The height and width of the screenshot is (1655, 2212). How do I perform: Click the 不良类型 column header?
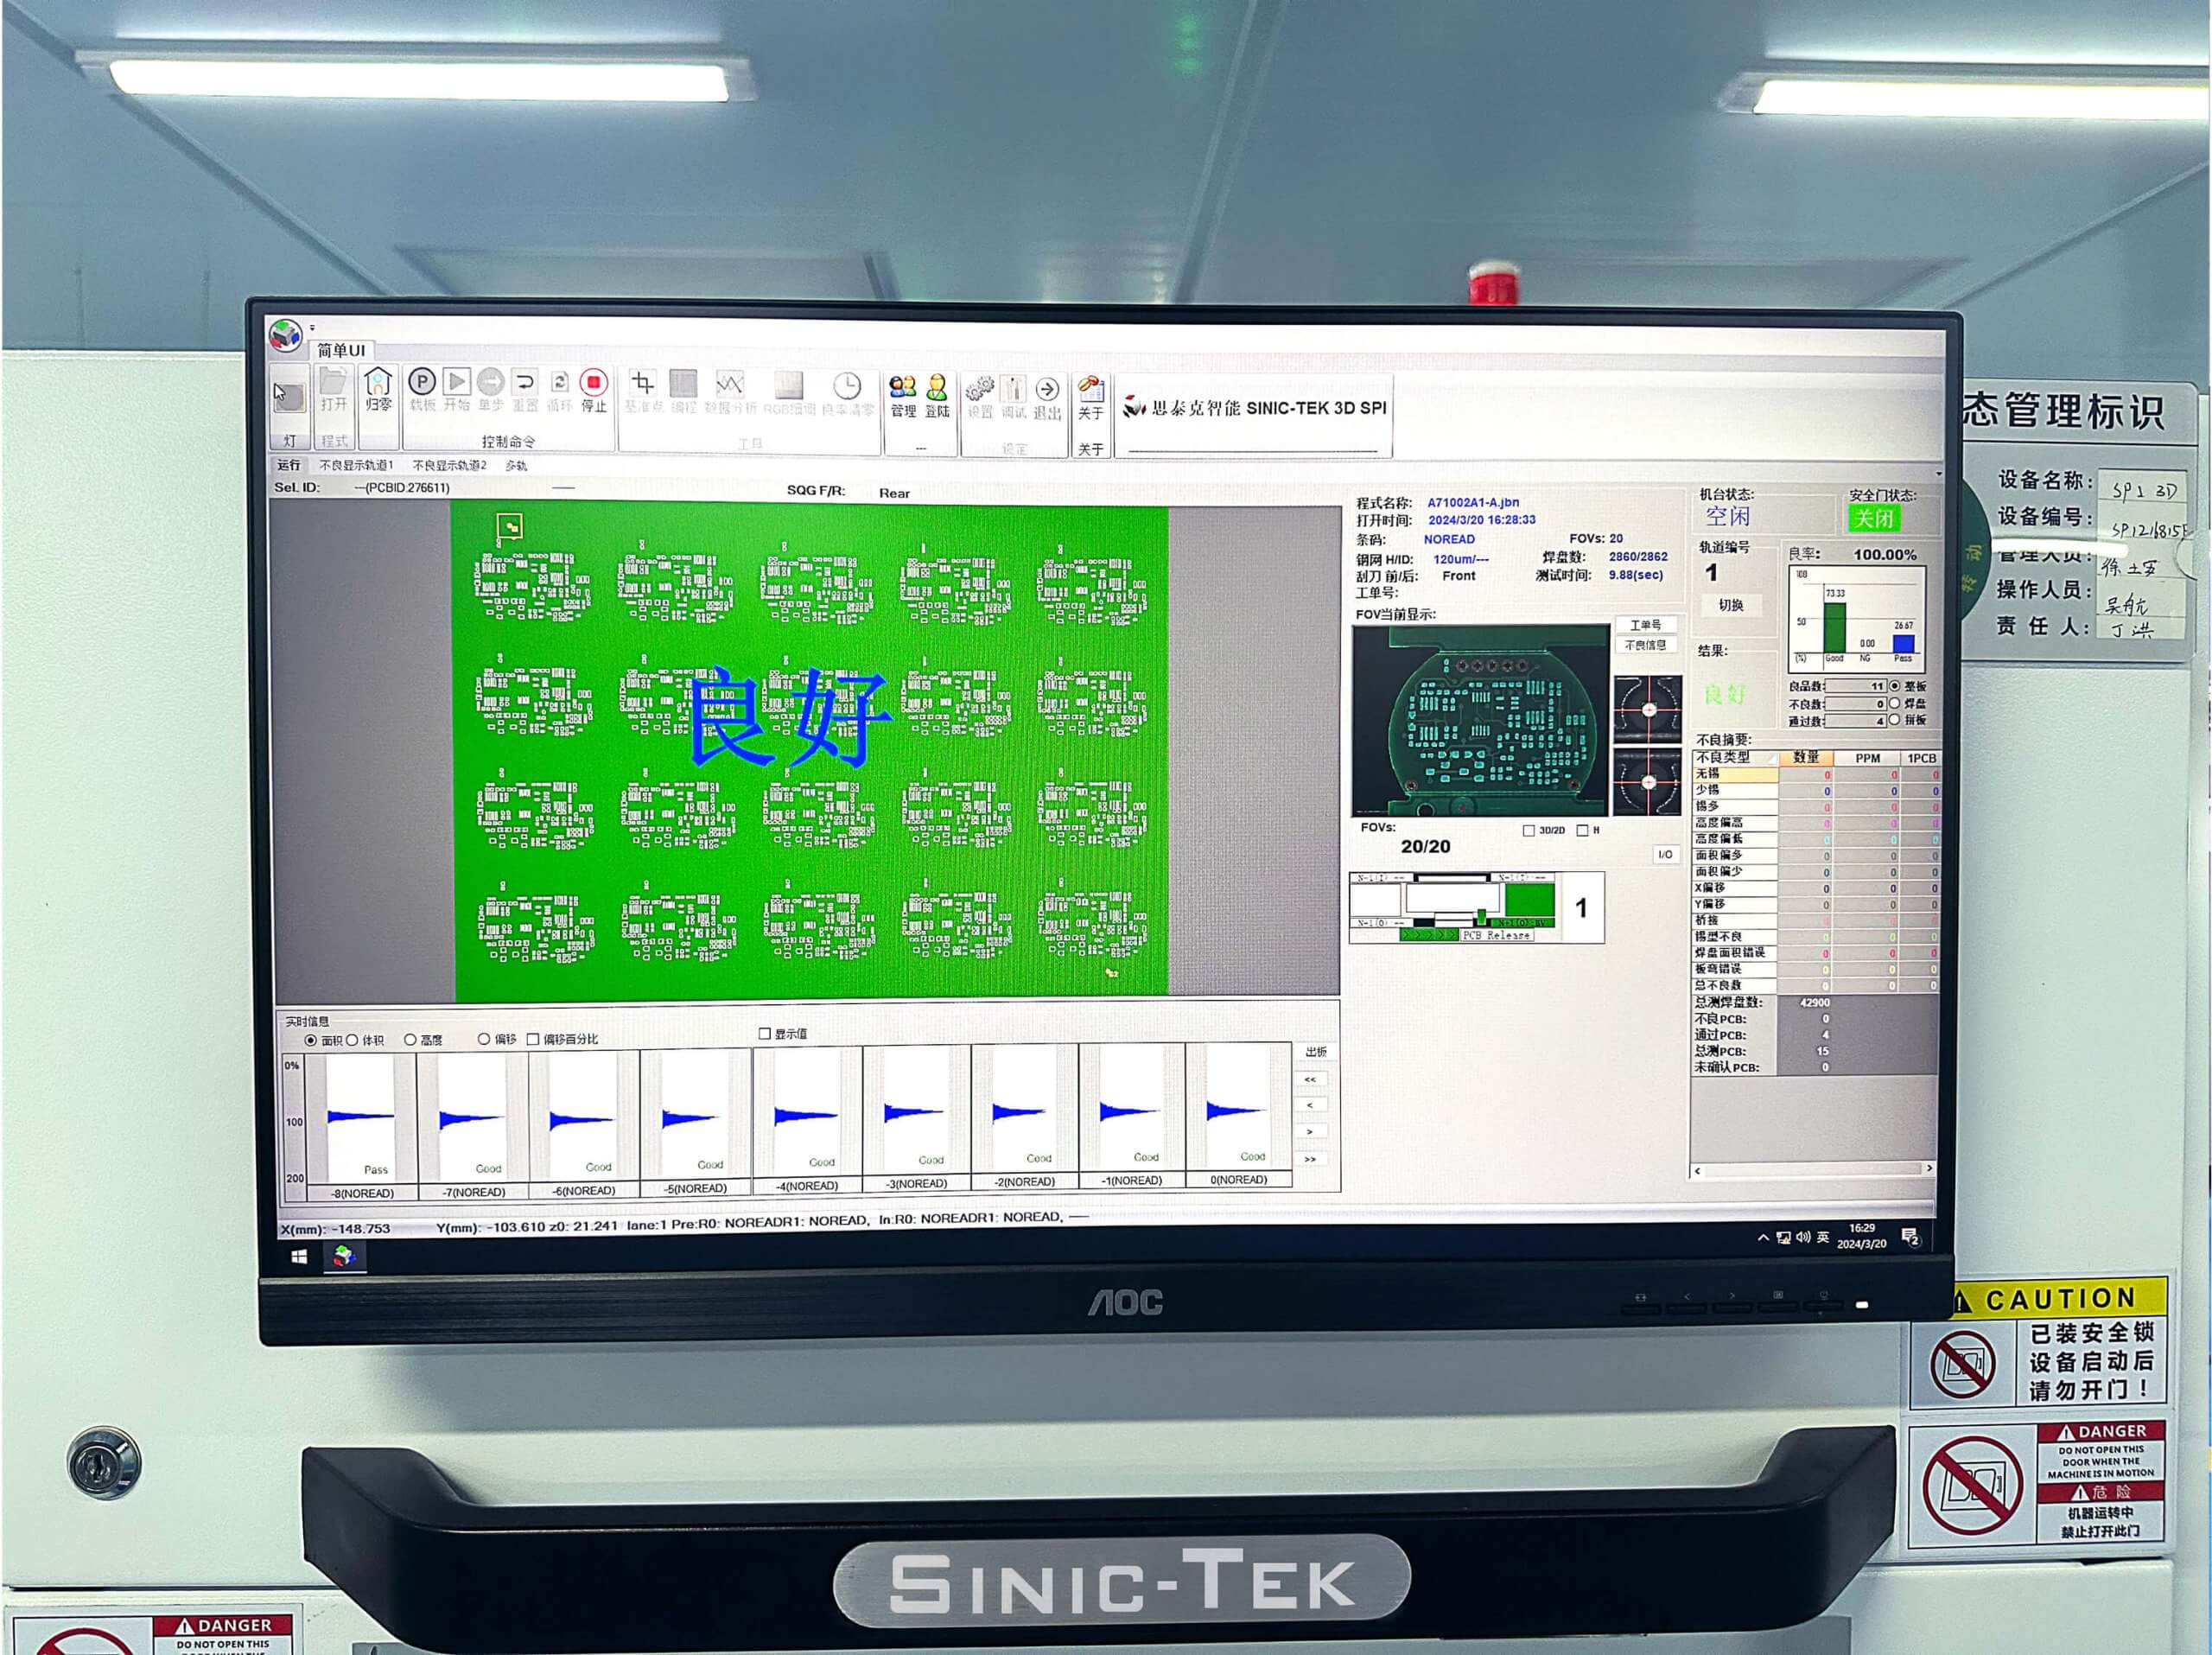(1735, 757)
